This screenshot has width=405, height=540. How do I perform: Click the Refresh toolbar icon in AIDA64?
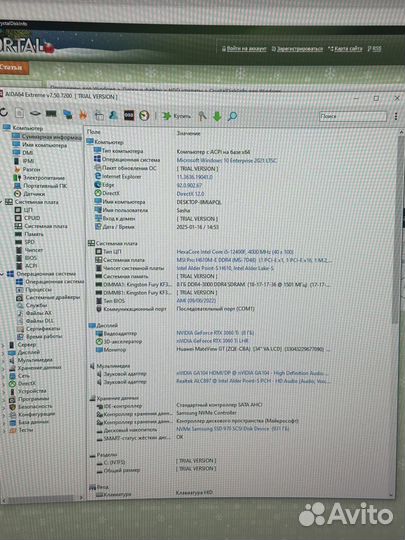[x=3, y=112]
